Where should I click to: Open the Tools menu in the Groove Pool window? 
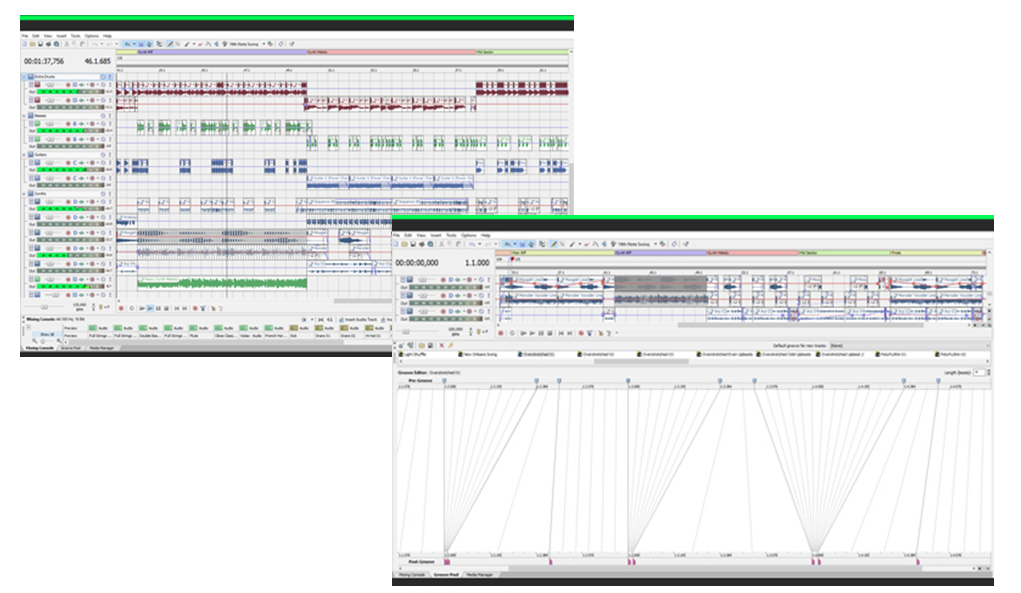click(451, 235)
